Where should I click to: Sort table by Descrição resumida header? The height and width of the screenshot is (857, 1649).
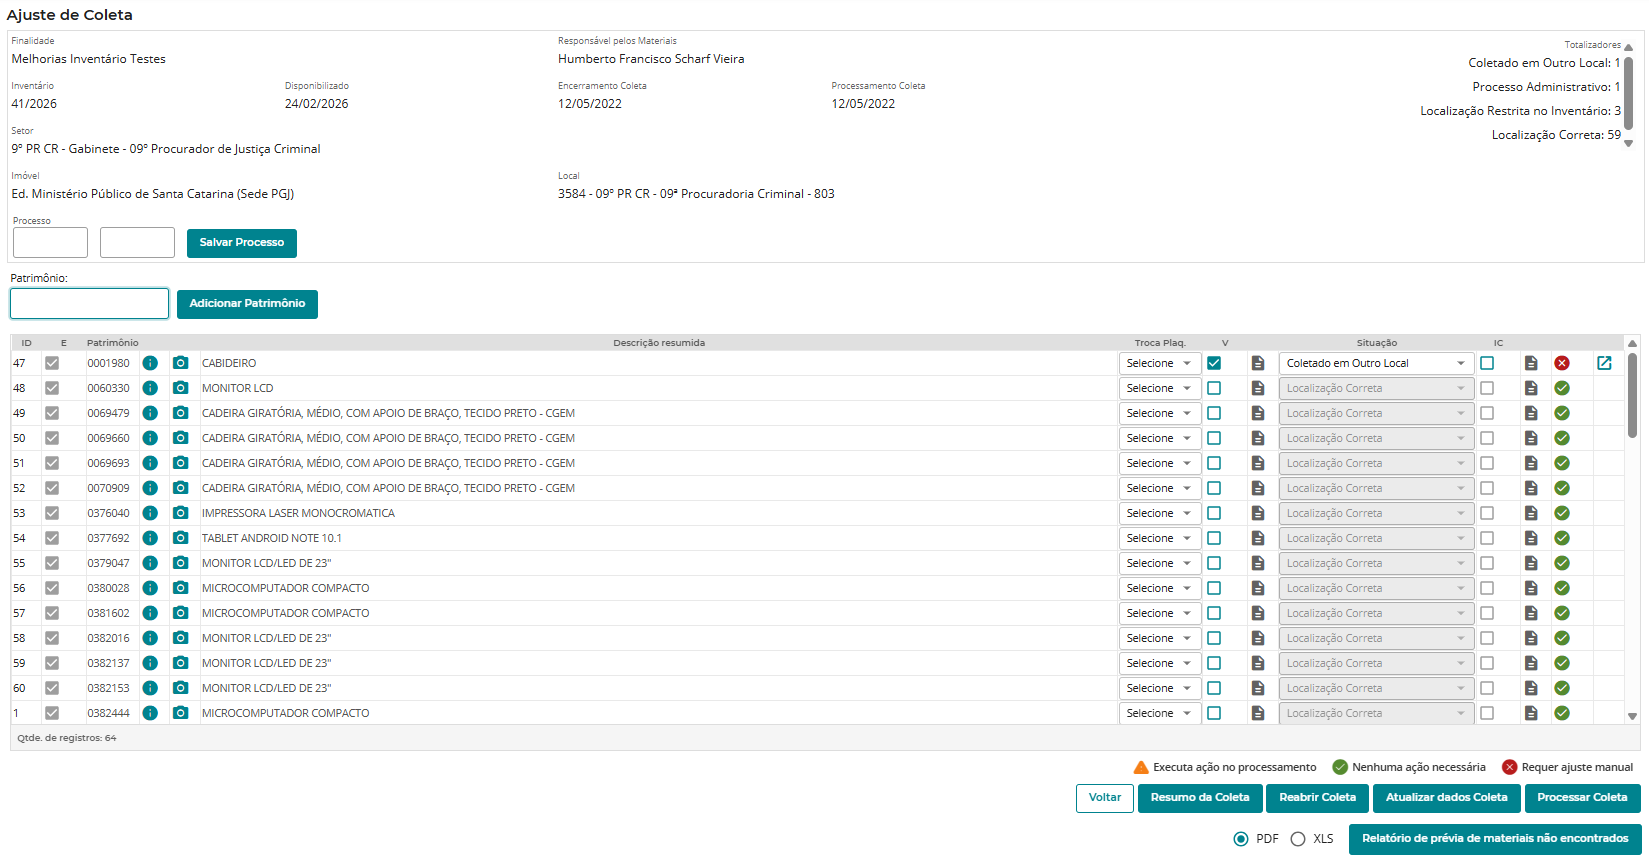tap(659, 343)
